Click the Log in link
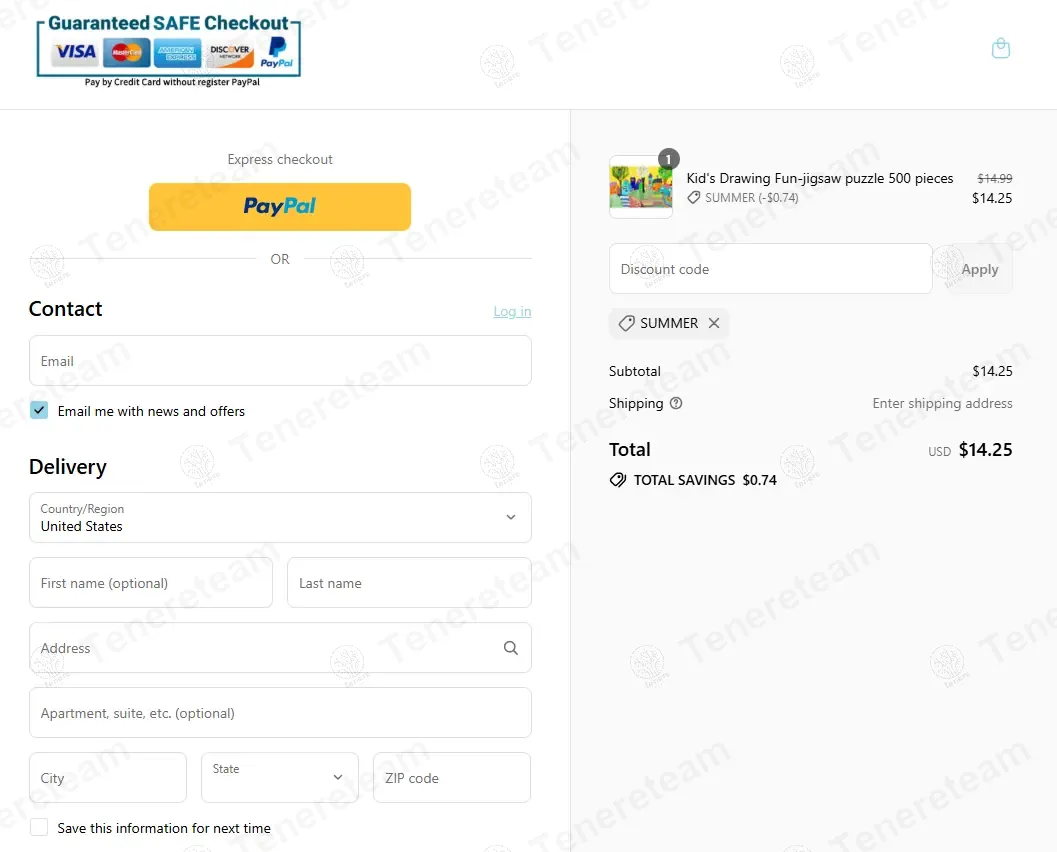 pos(512,311)
